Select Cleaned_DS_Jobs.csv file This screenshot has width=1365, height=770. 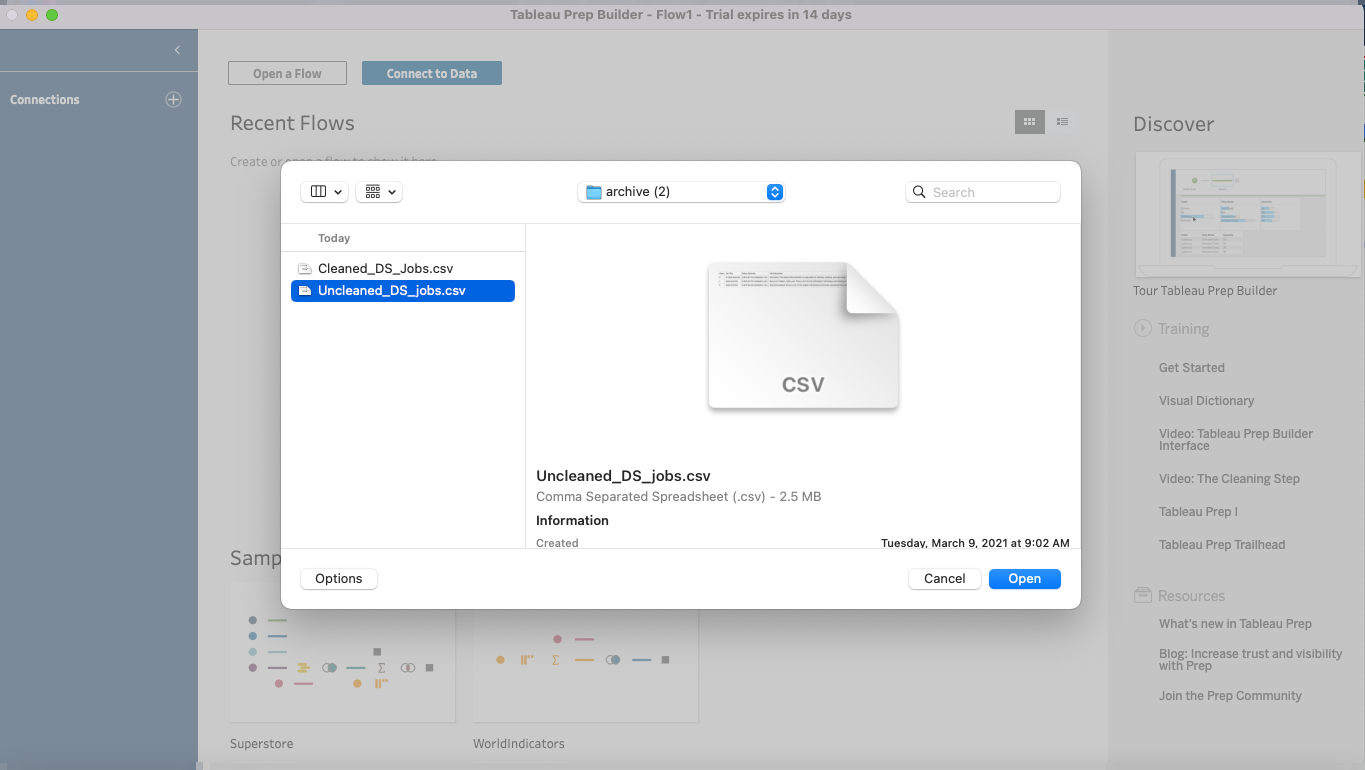403,269
